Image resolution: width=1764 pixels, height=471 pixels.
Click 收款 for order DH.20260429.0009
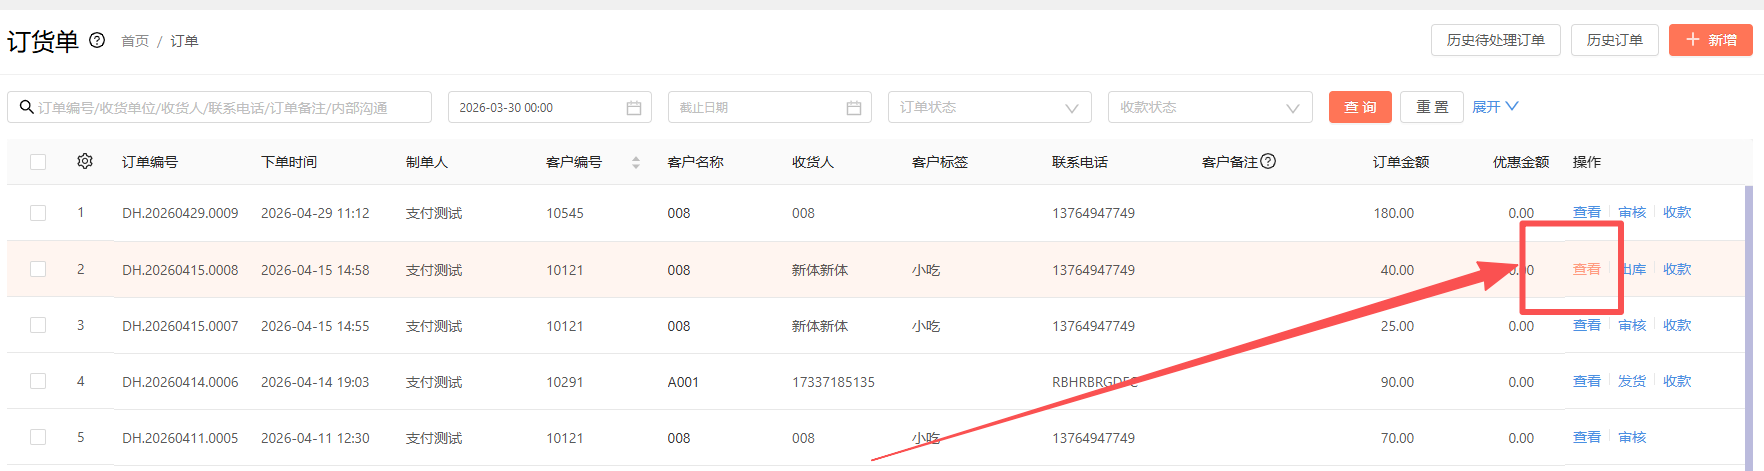click(1677, 212)
